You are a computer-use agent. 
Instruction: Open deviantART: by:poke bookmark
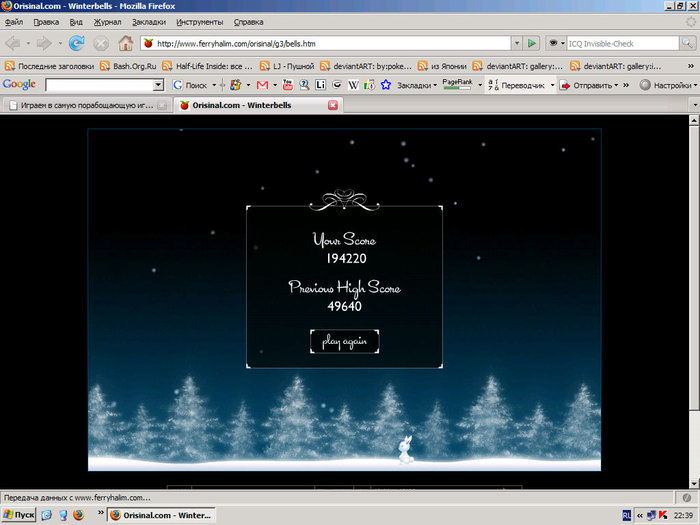(x=366, y=66)
